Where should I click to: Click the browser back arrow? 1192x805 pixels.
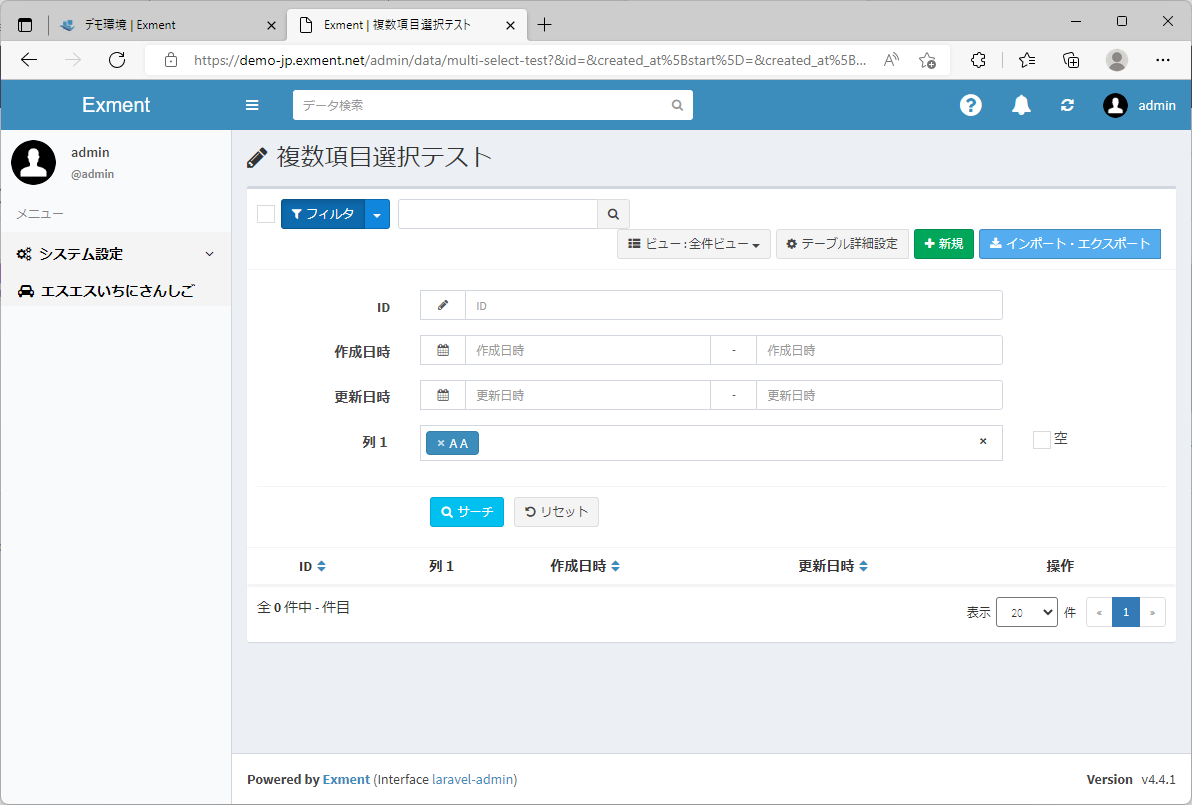pyautogui.click(x=29, y=60)
